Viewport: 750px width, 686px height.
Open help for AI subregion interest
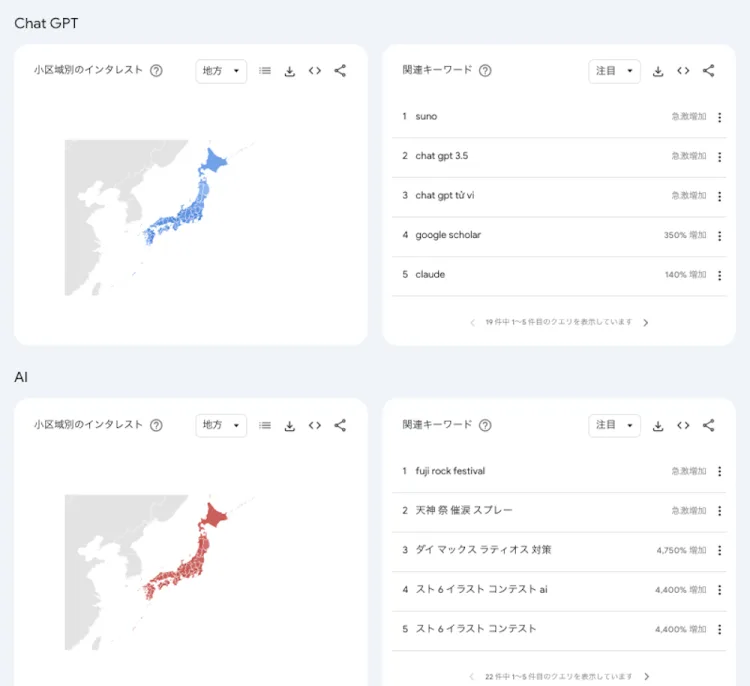(x=156, y=425)
